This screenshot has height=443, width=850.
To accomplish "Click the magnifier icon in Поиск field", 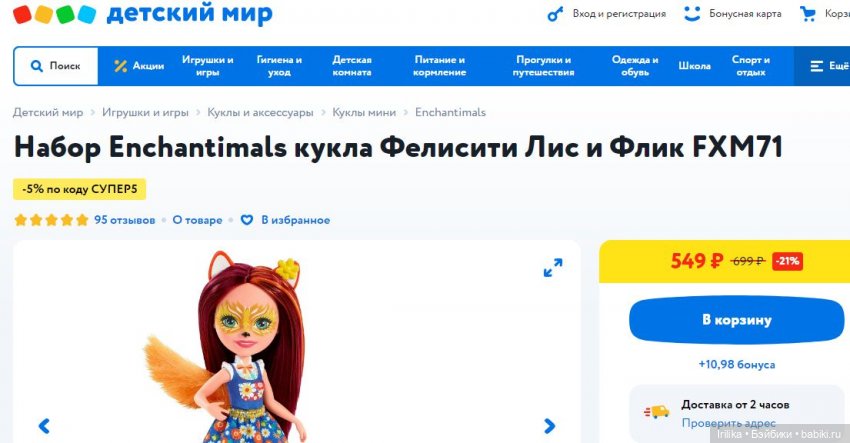I will (x=36, y=66).
